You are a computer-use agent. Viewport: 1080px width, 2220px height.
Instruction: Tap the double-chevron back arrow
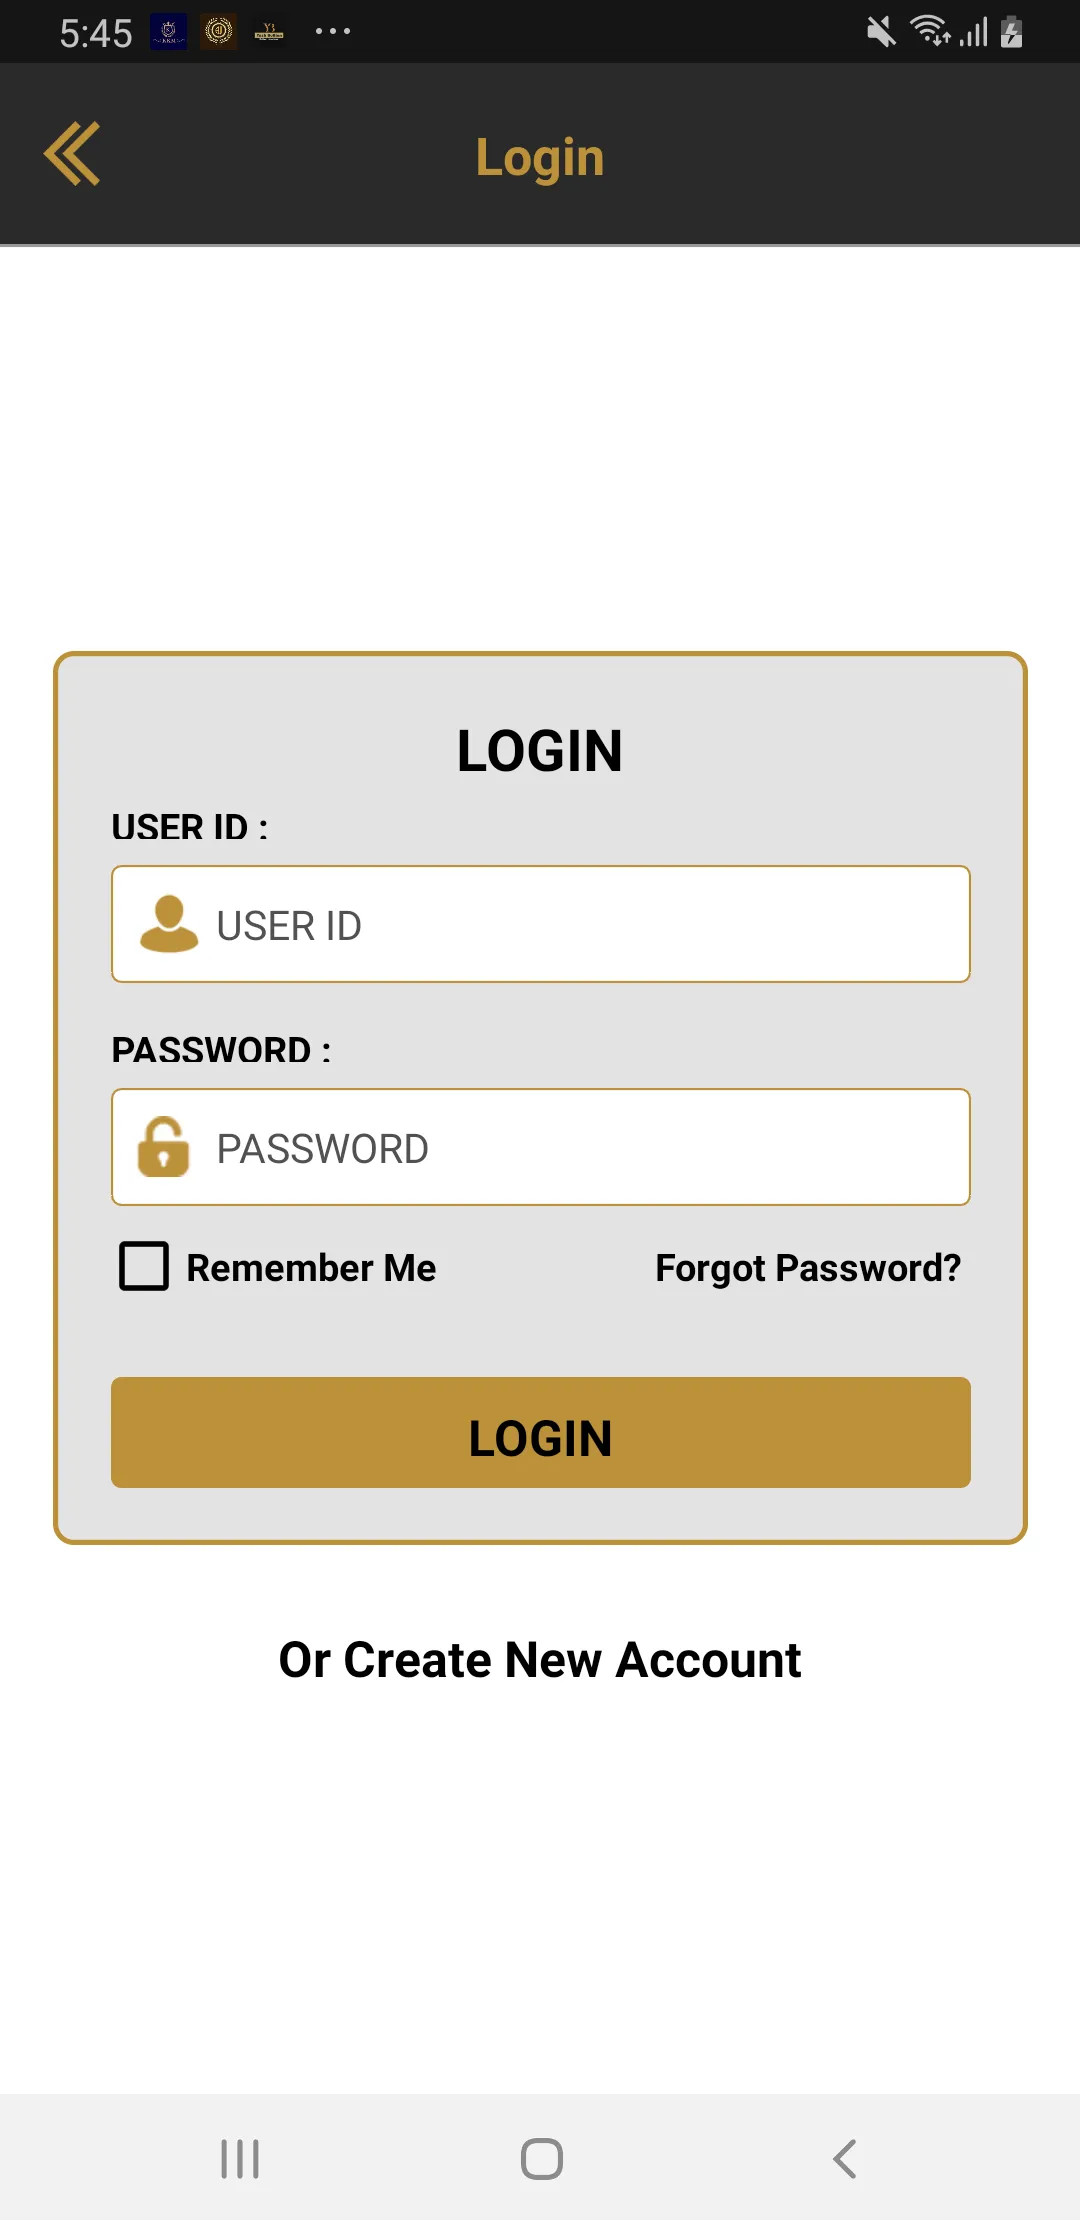click(x=72, y=154)
